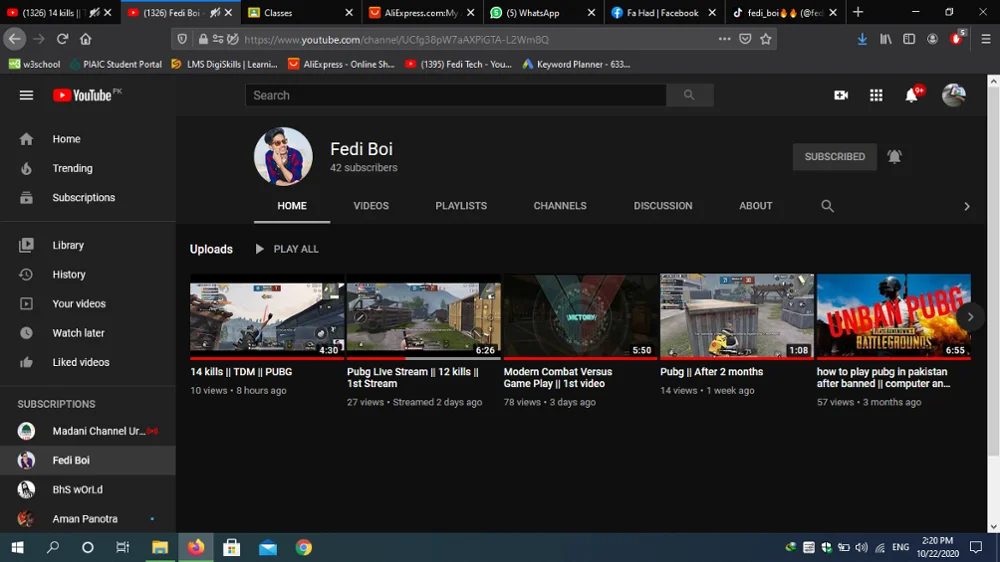Switch to the HOME channel tab
Image resolution: width=1000 pixels, height=562 pixels.
click(x=292, y=206)
